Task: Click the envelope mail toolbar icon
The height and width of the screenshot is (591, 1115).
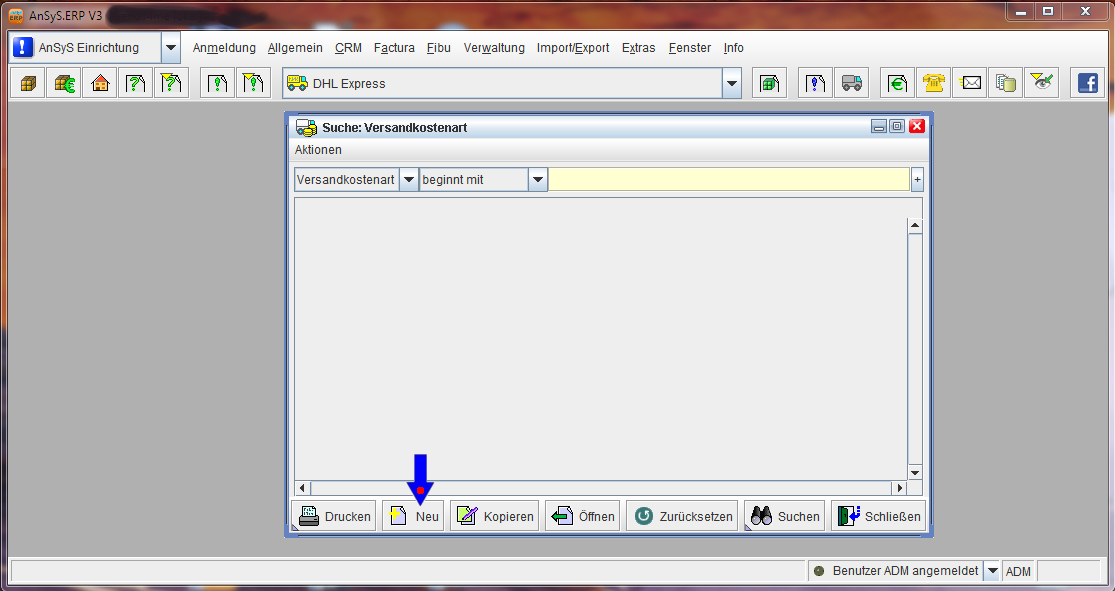Action: pos(970,84)
